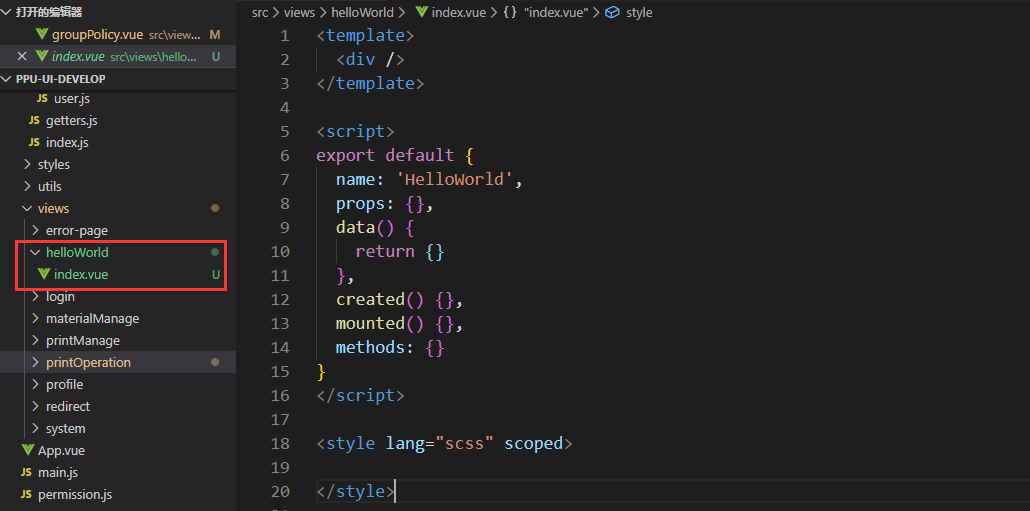
Task: Expand the system folder
Action: (35, 428)
